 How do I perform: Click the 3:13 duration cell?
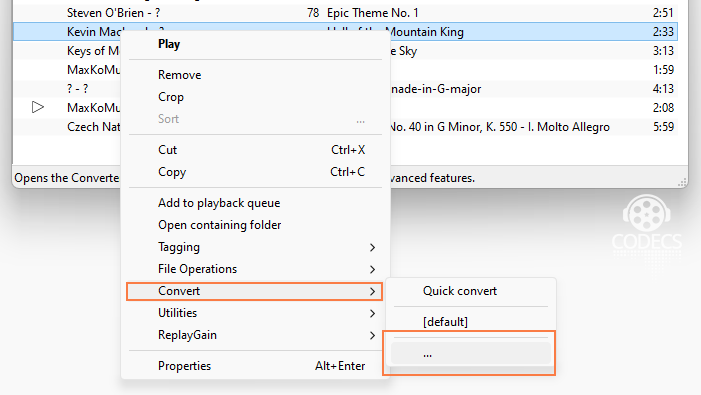663,51
